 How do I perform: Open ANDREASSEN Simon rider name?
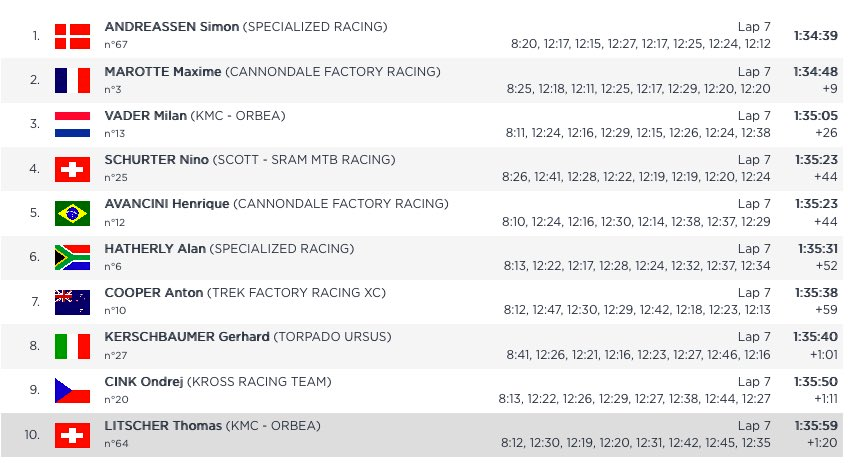pos(172,27)
